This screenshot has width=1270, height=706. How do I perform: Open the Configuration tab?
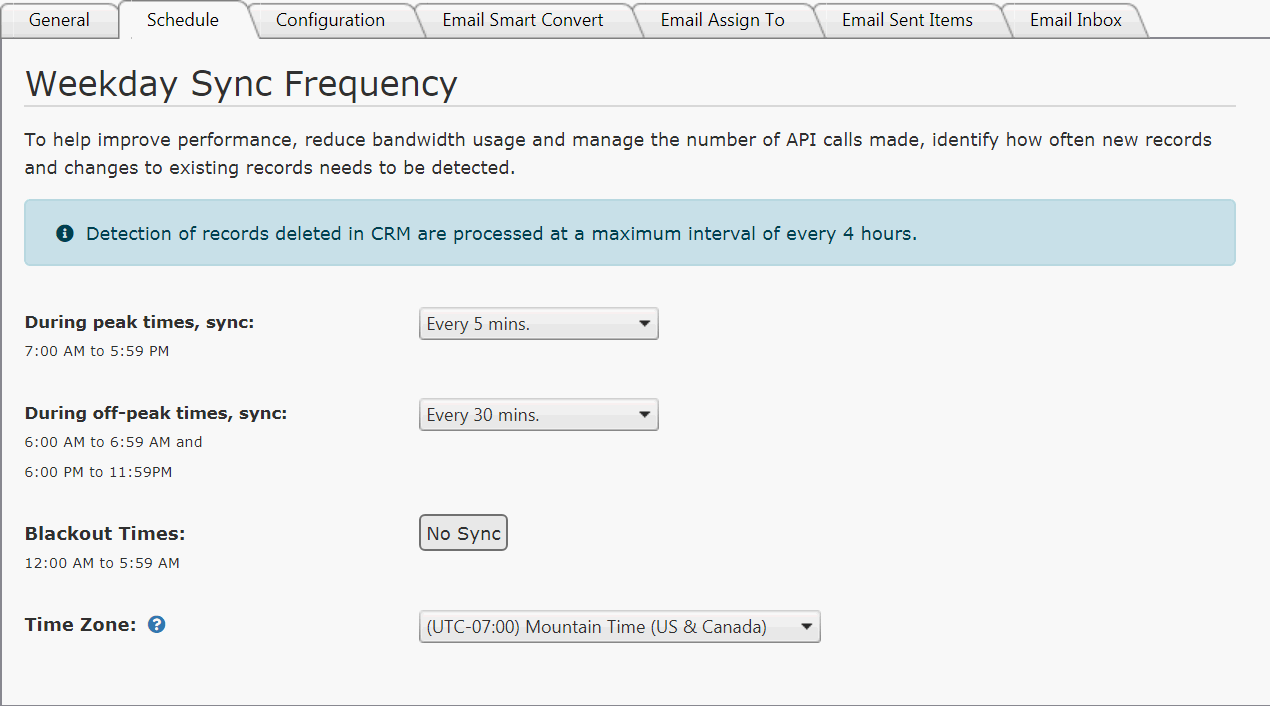[330, 20]
